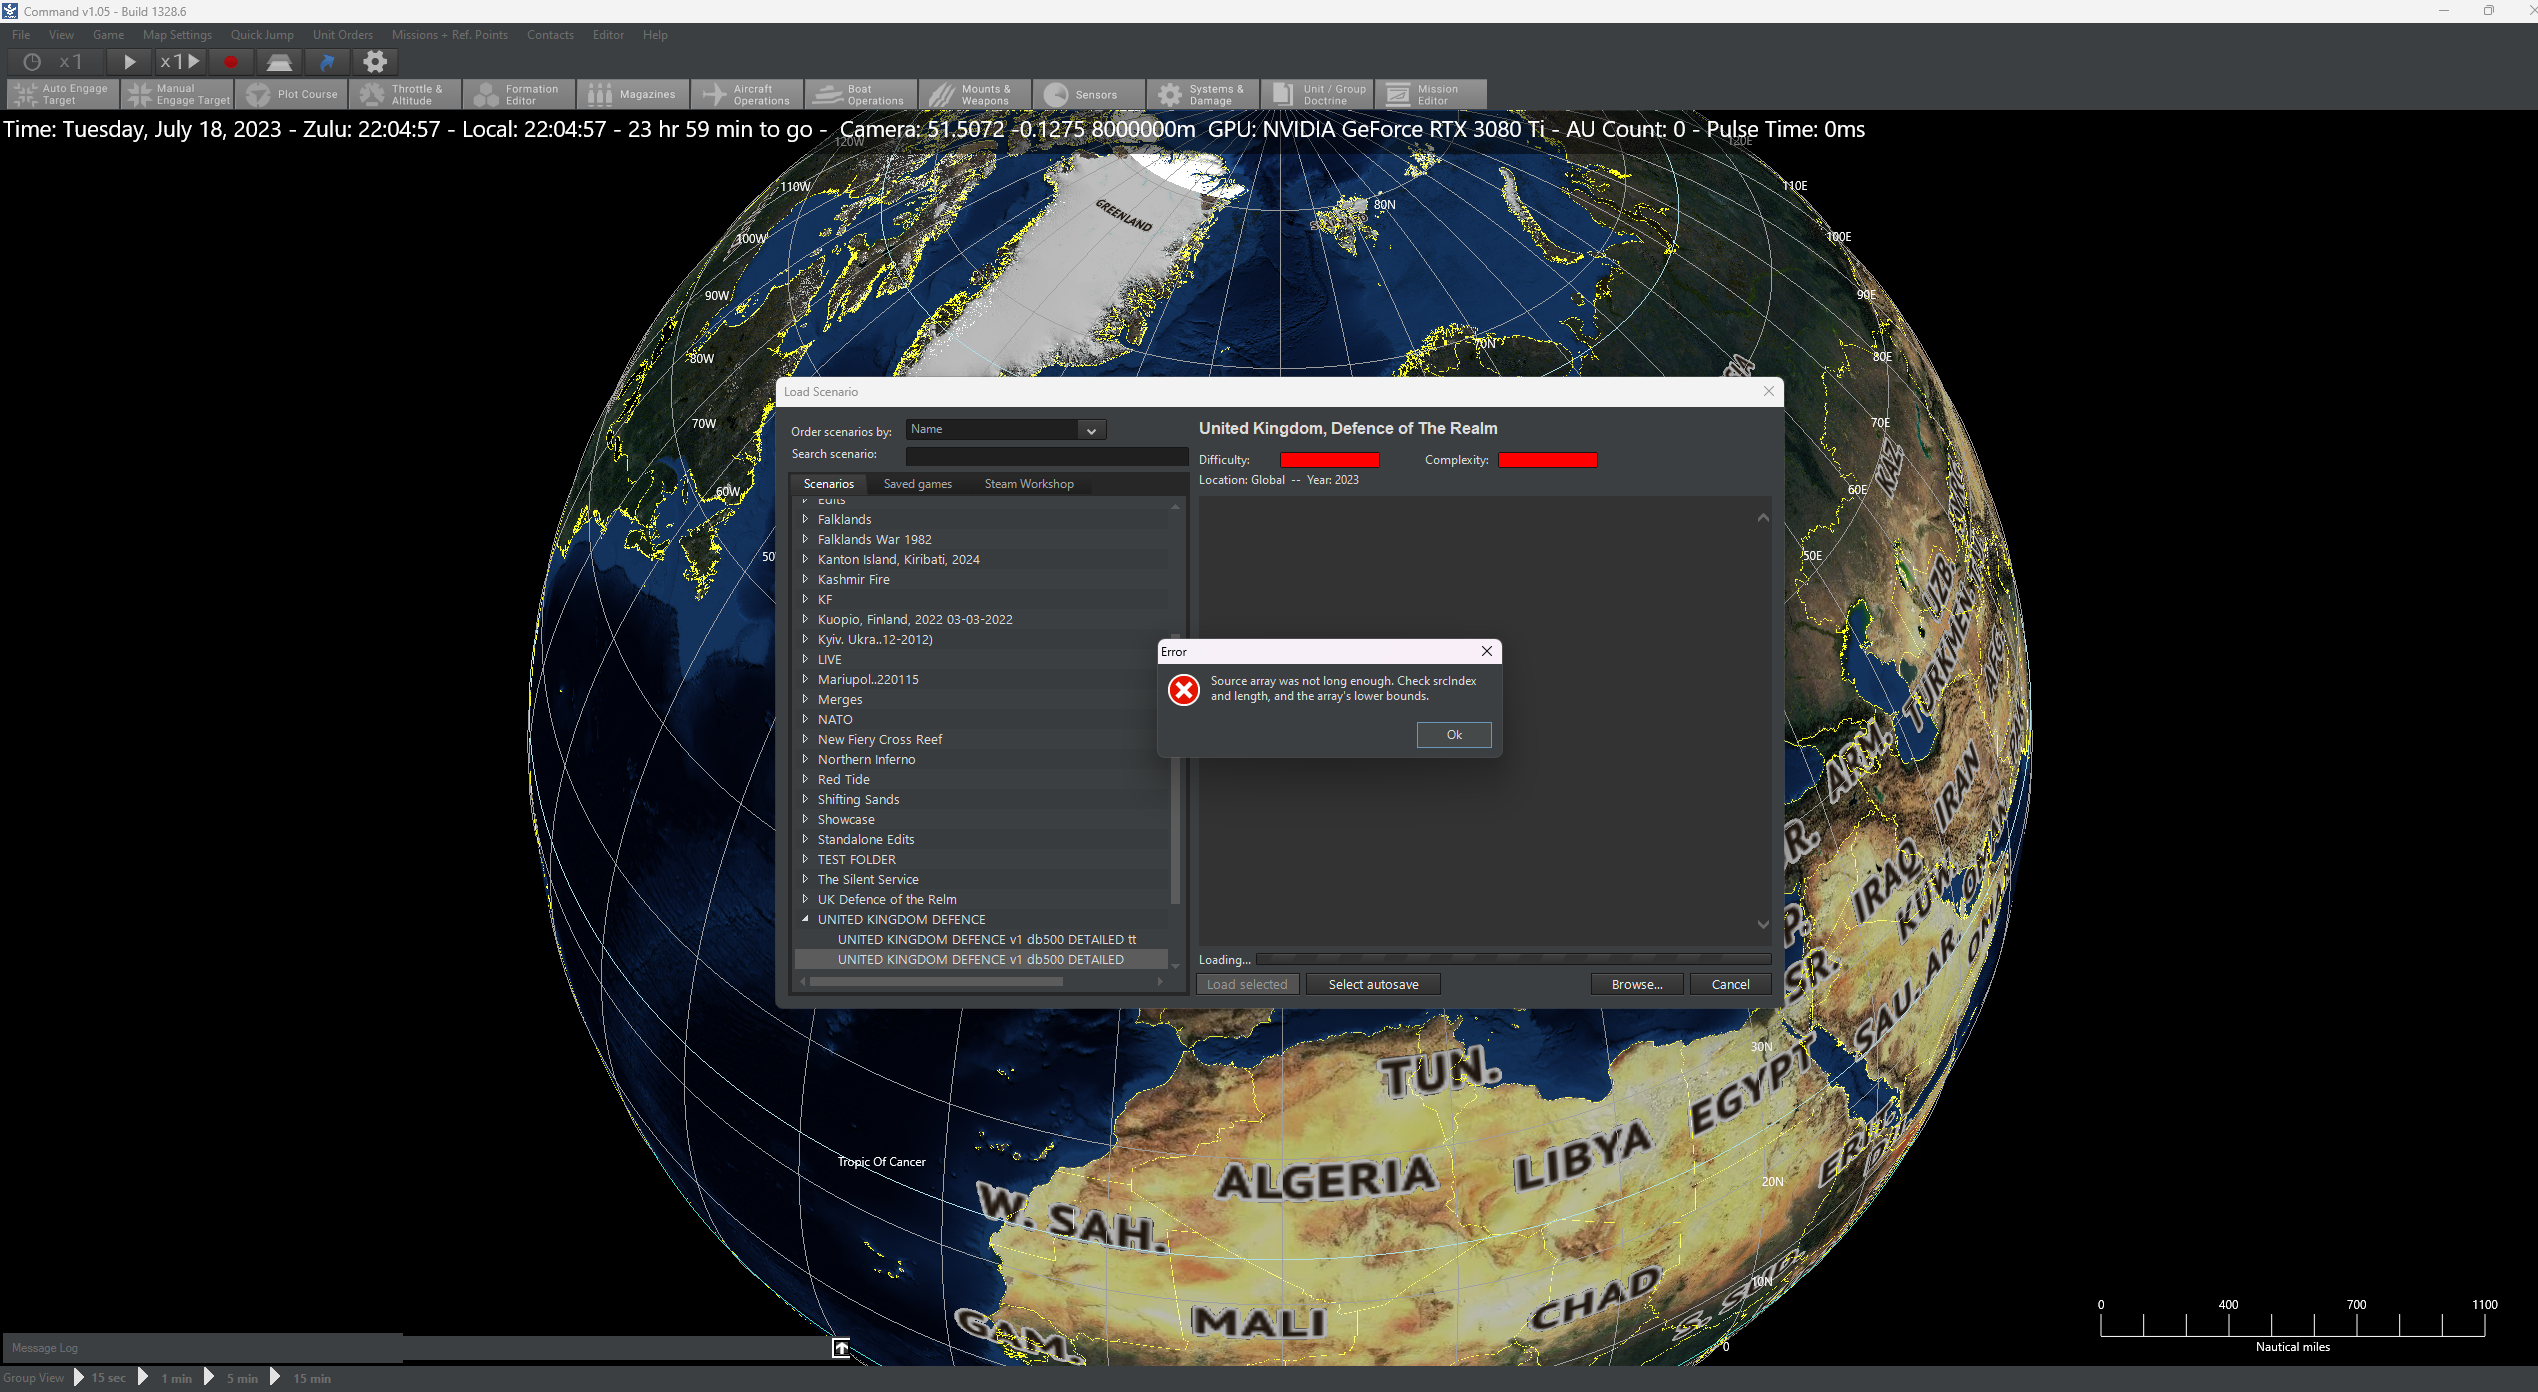Image resolution: width=2538 pixels, height=1392 pixels.
Task: Click the red Difficulty indicator bar
Action: pyautogui.click(x=1329, y=460)
